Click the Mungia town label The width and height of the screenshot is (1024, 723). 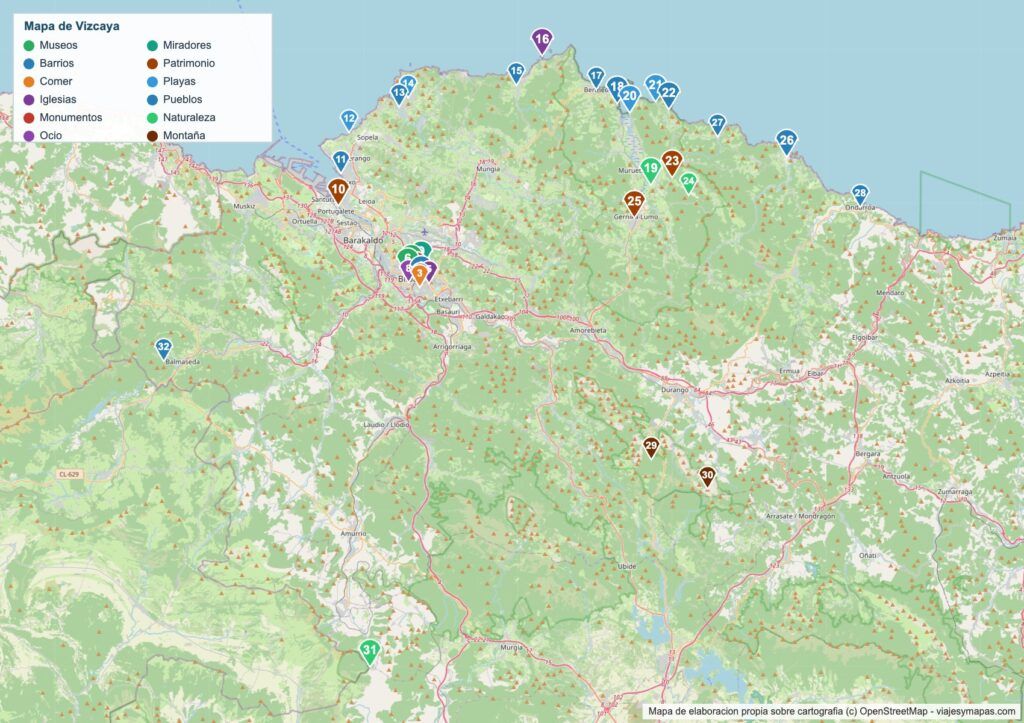(488, 169)
